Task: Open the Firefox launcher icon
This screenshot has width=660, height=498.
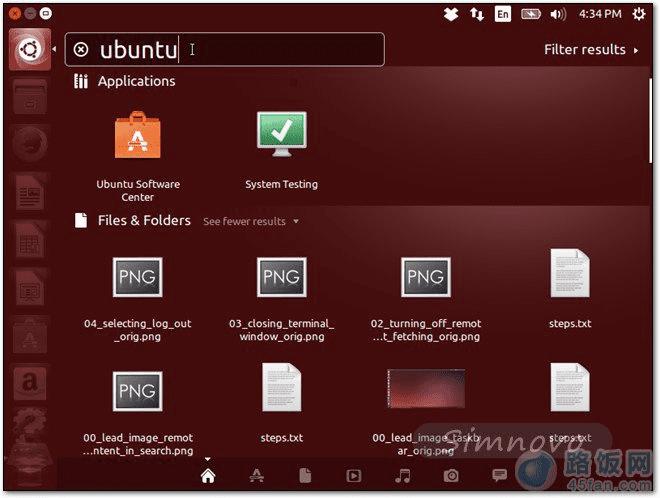Action: (x=29, y=144)
